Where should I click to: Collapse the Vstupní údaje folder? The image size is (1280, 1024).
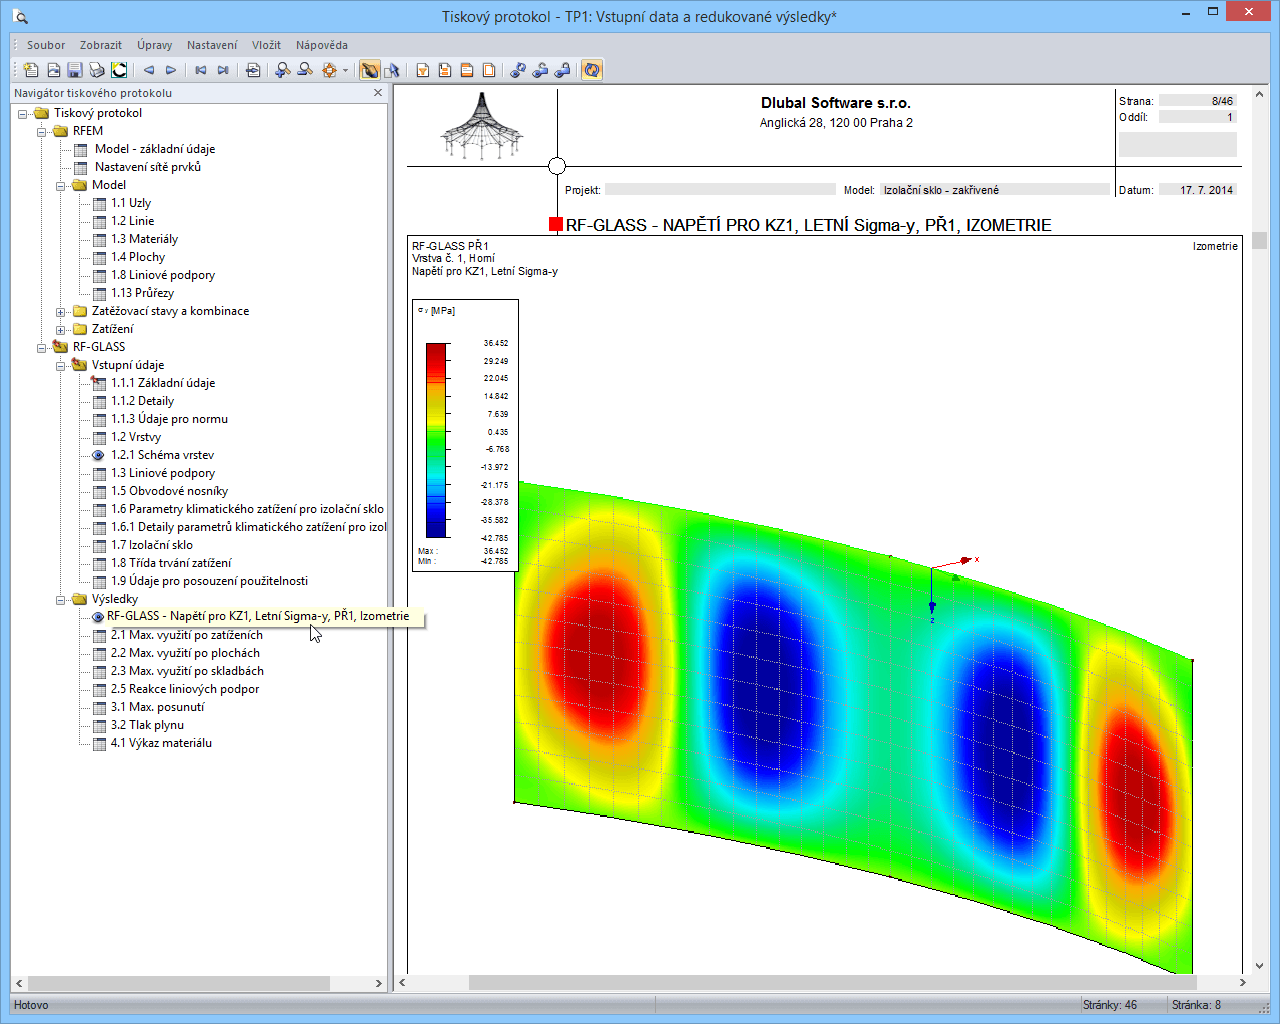61,366
